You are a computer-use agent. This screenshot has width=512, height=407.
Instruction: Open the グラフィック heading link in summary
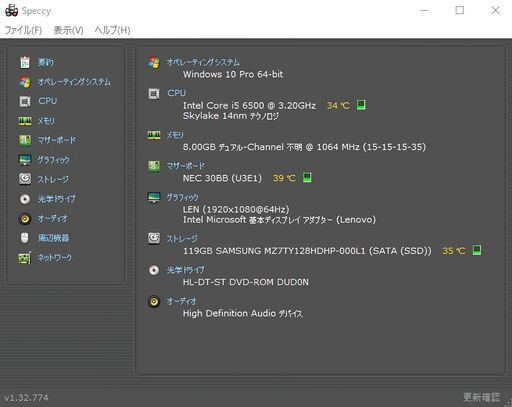(x=182, y=197)
